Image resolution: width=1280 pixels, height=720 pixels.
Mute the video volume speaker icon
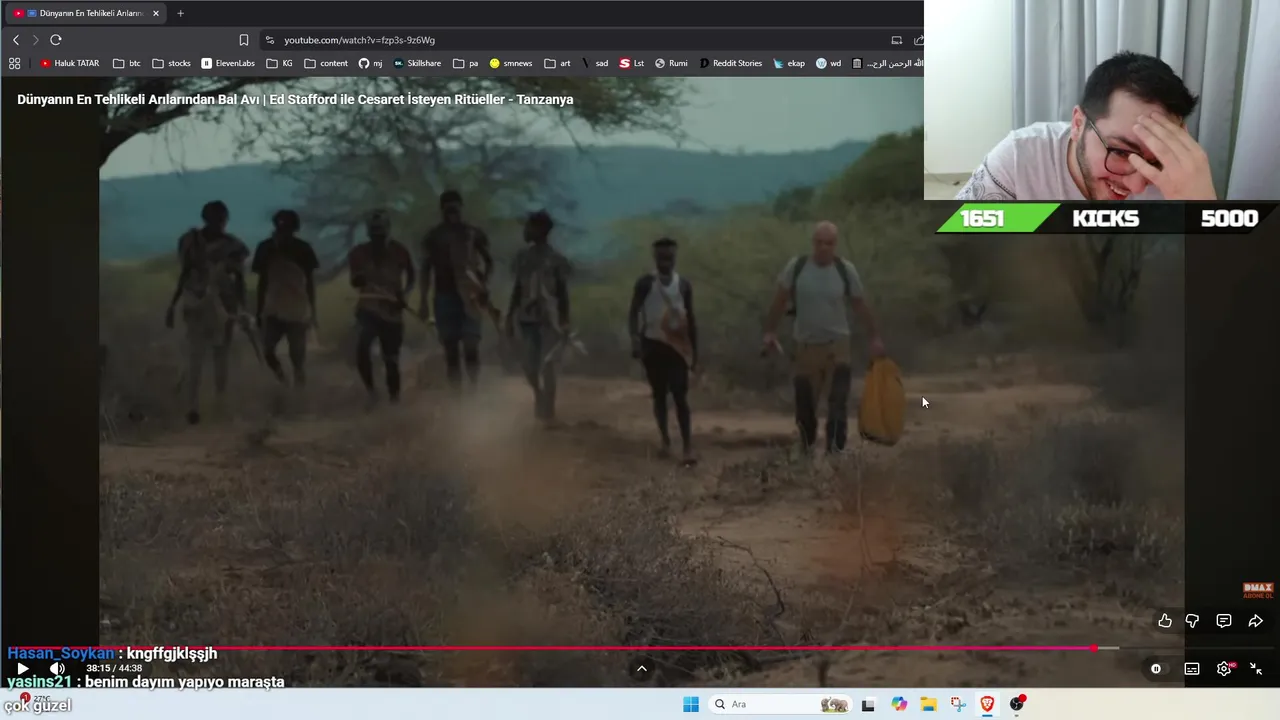coord(57,668)
